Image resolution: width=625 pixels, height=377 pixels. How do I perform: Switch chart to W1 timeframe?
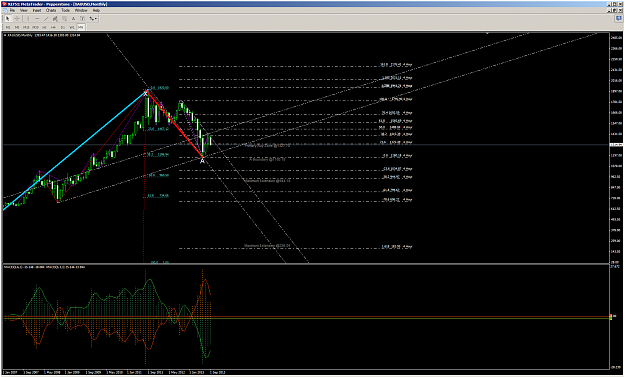71,27
